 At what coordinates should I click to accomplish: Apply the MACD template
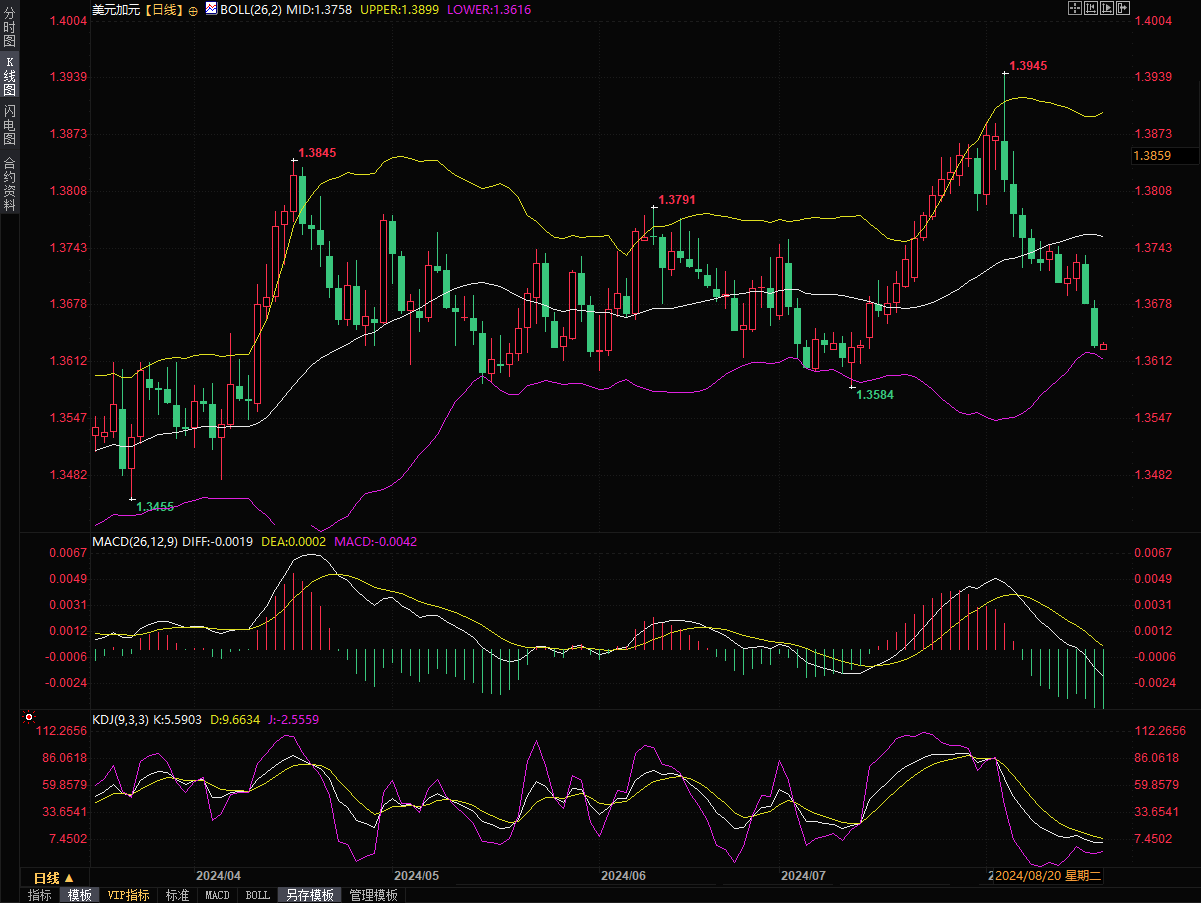217,895
